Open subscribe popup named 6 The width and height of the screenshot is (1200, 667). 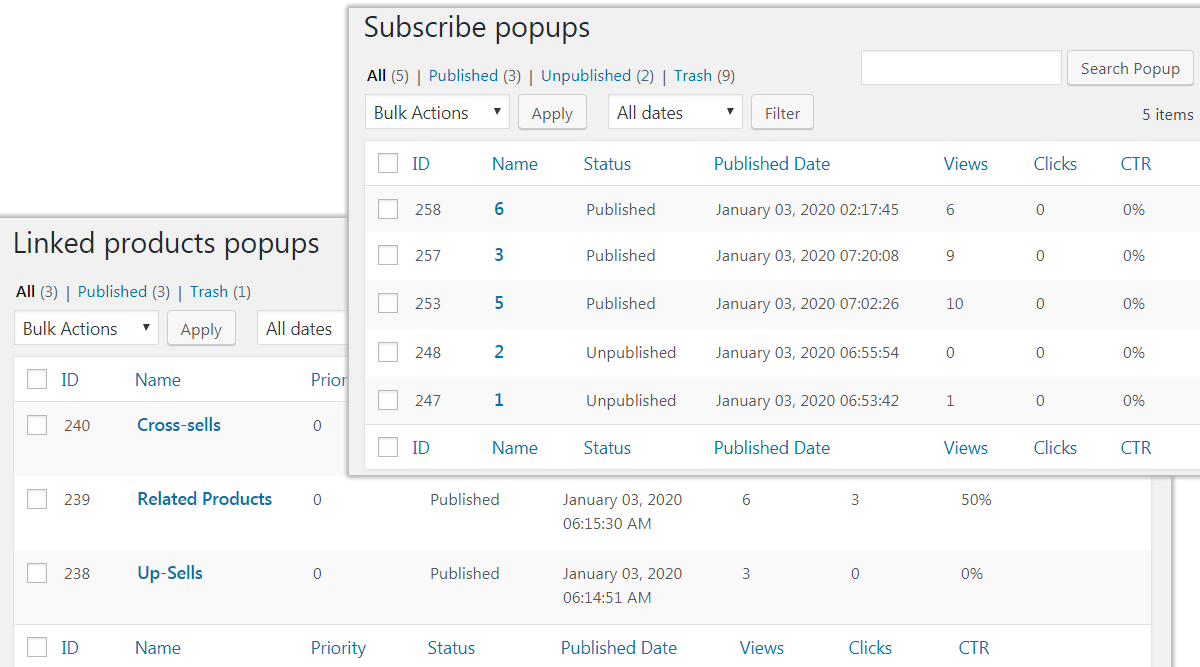pyautogui.click(x=499, y=209)
